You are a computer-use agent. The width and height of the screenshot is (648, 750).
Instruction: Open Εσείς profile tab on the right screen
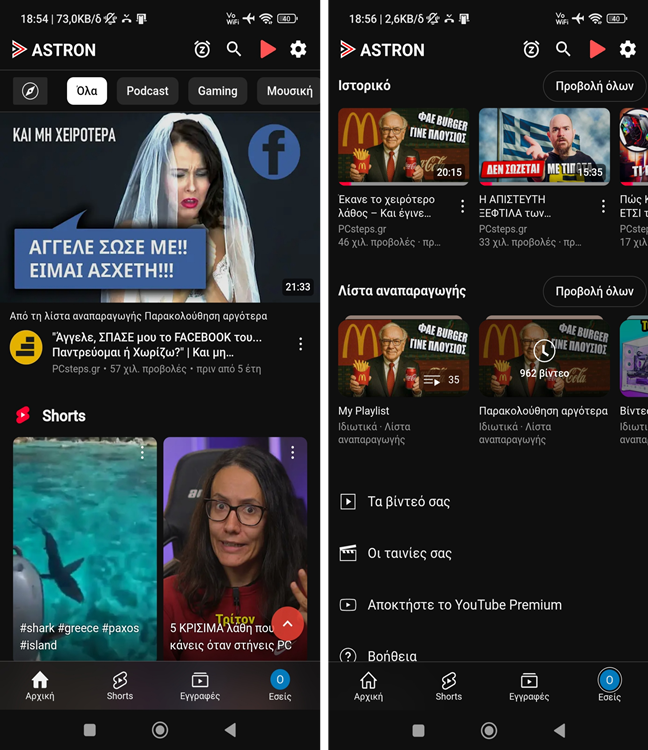(609, 685)
